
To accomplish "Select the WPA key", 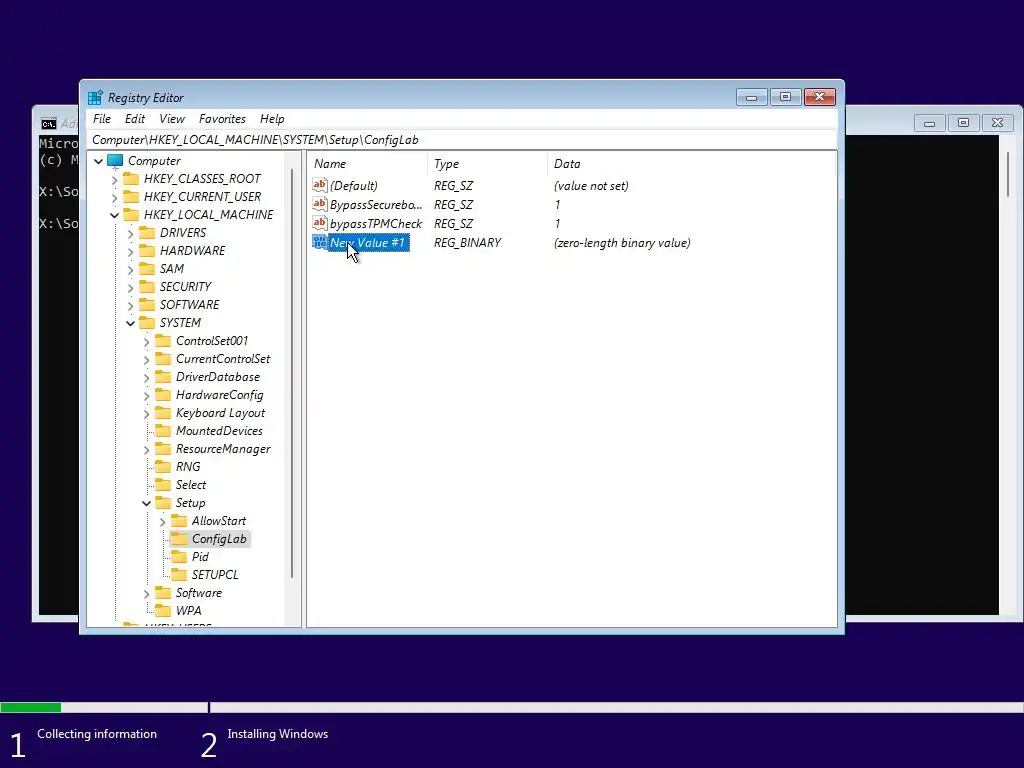I will click(x=188, y=611).
